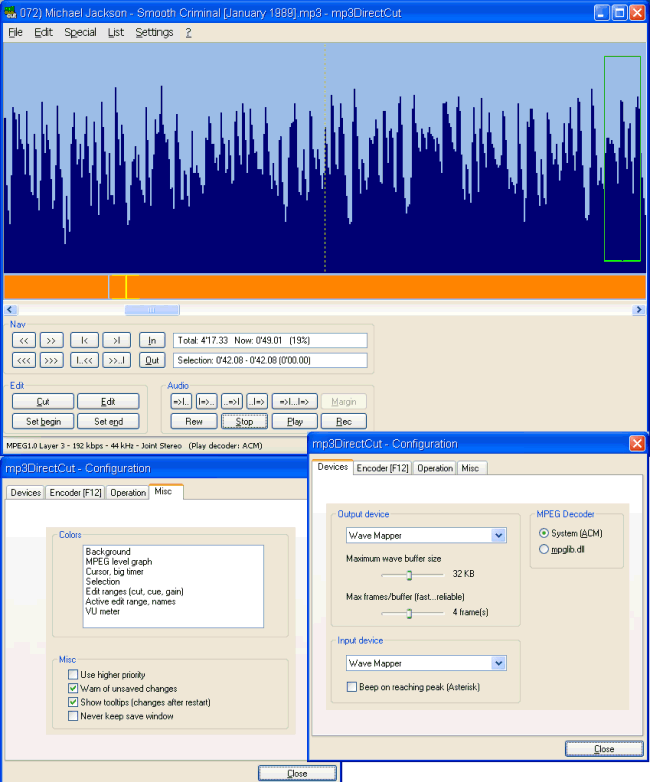The width and height of the screenshot is (650, 782).
Task: Select System (ACM) MPEG decoder radio
Action: (x=544, y=533)
